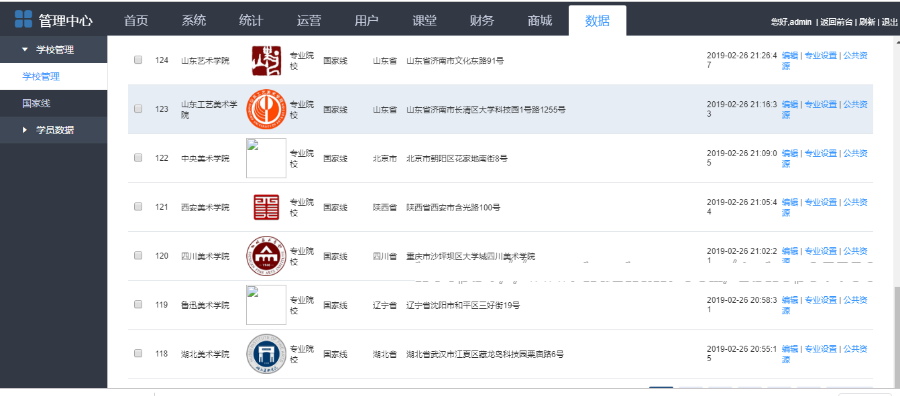900x396 pixels.
Task: Click the broken image for 中央美术学院
Action: (266, 158)
